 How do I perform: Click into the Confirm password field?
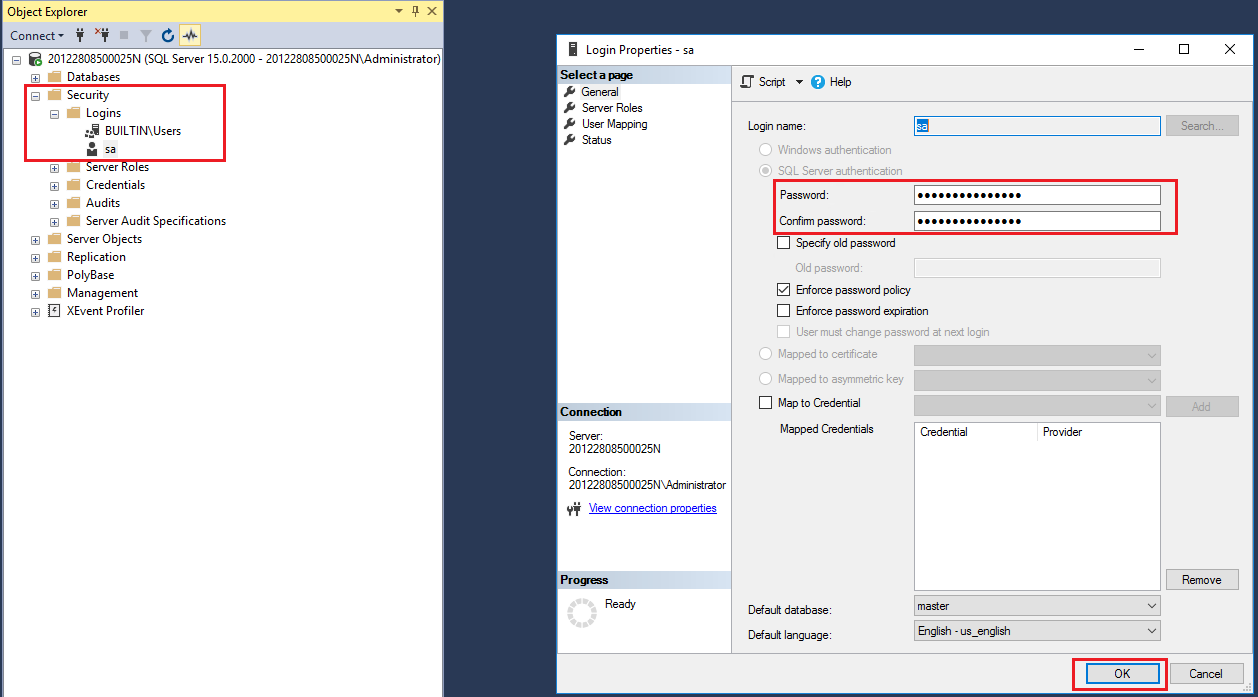coord(1036,221)
